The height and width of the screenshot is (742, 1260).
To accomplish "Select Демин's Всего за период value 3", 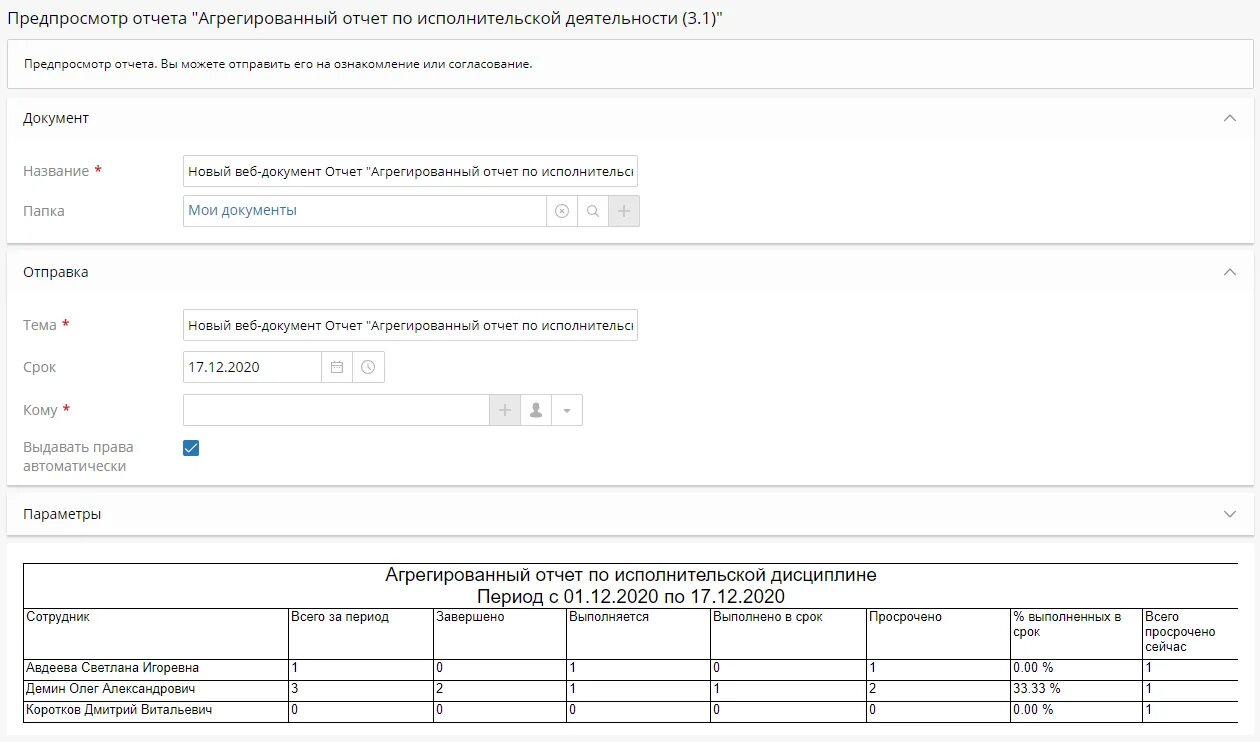I will pyautogui.click(x=360, y=689).
